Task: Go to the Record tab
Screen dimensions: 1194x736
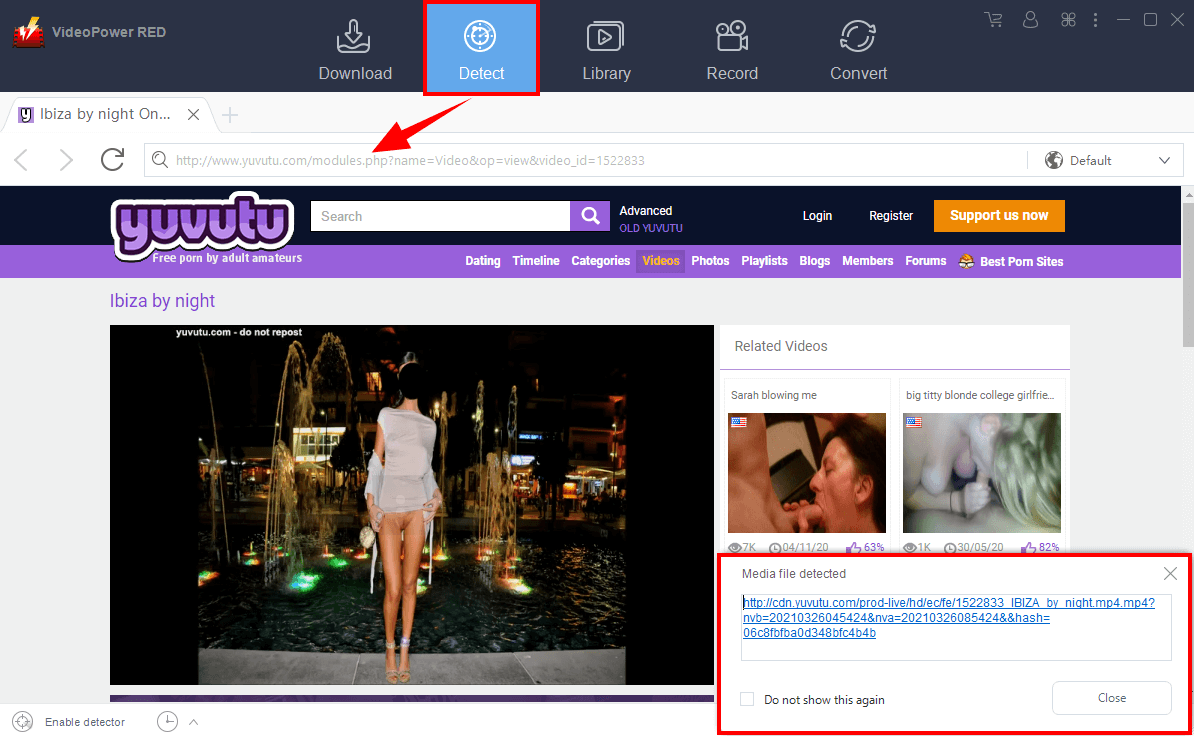Action: (732, 50)
